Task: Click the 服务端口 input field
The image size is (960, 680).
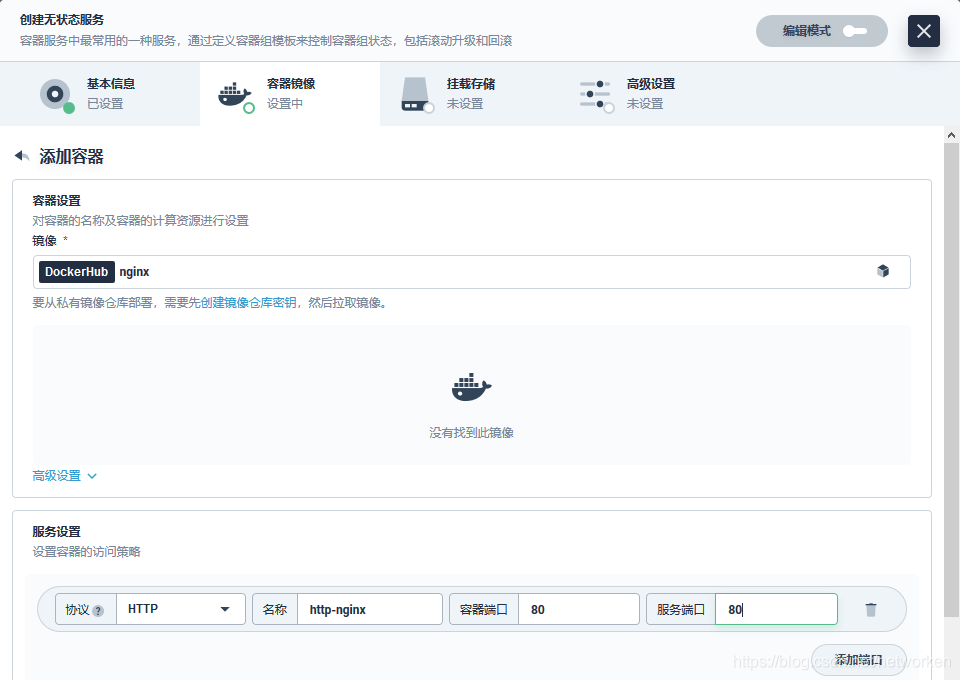Action: (776, 609)
